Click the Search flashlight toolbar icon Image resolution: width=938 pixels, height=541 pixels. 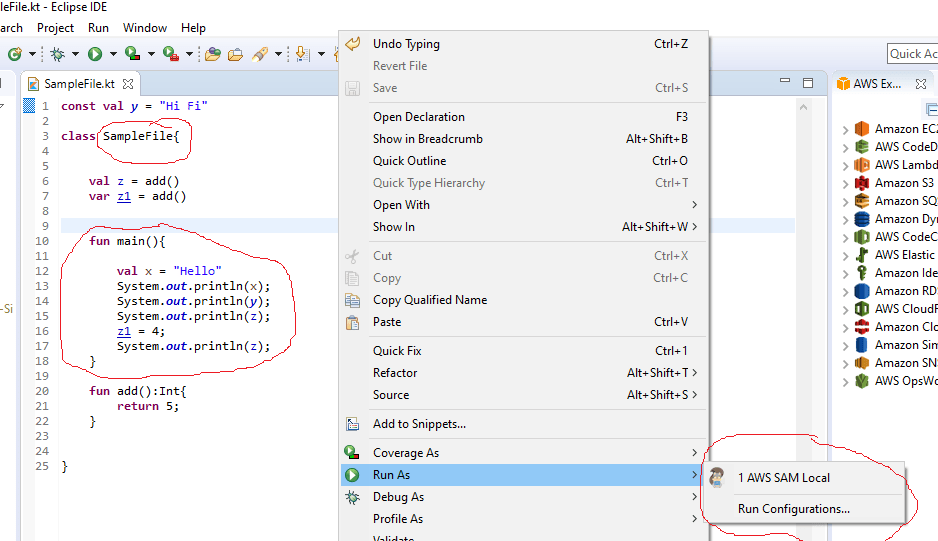260,54
